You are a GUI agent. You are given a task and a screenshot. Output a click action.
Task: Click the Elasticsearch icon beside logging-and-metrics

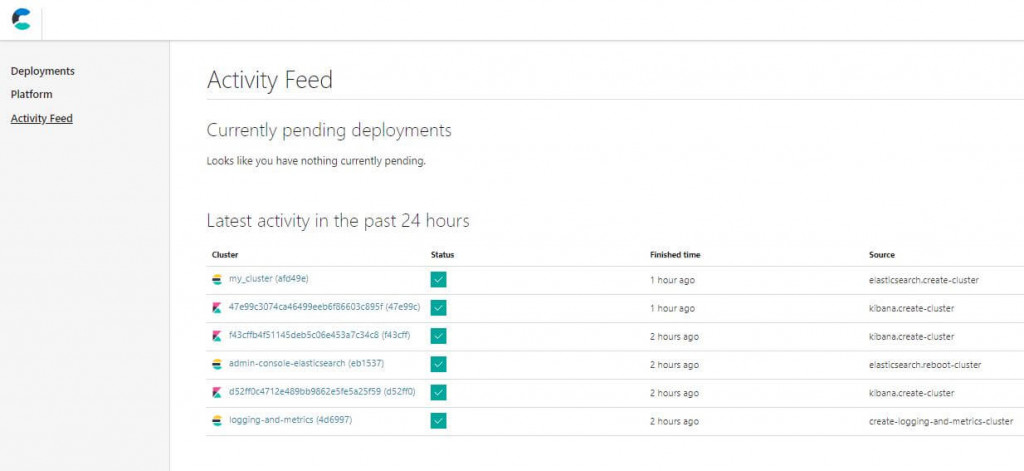coord(217,421)
